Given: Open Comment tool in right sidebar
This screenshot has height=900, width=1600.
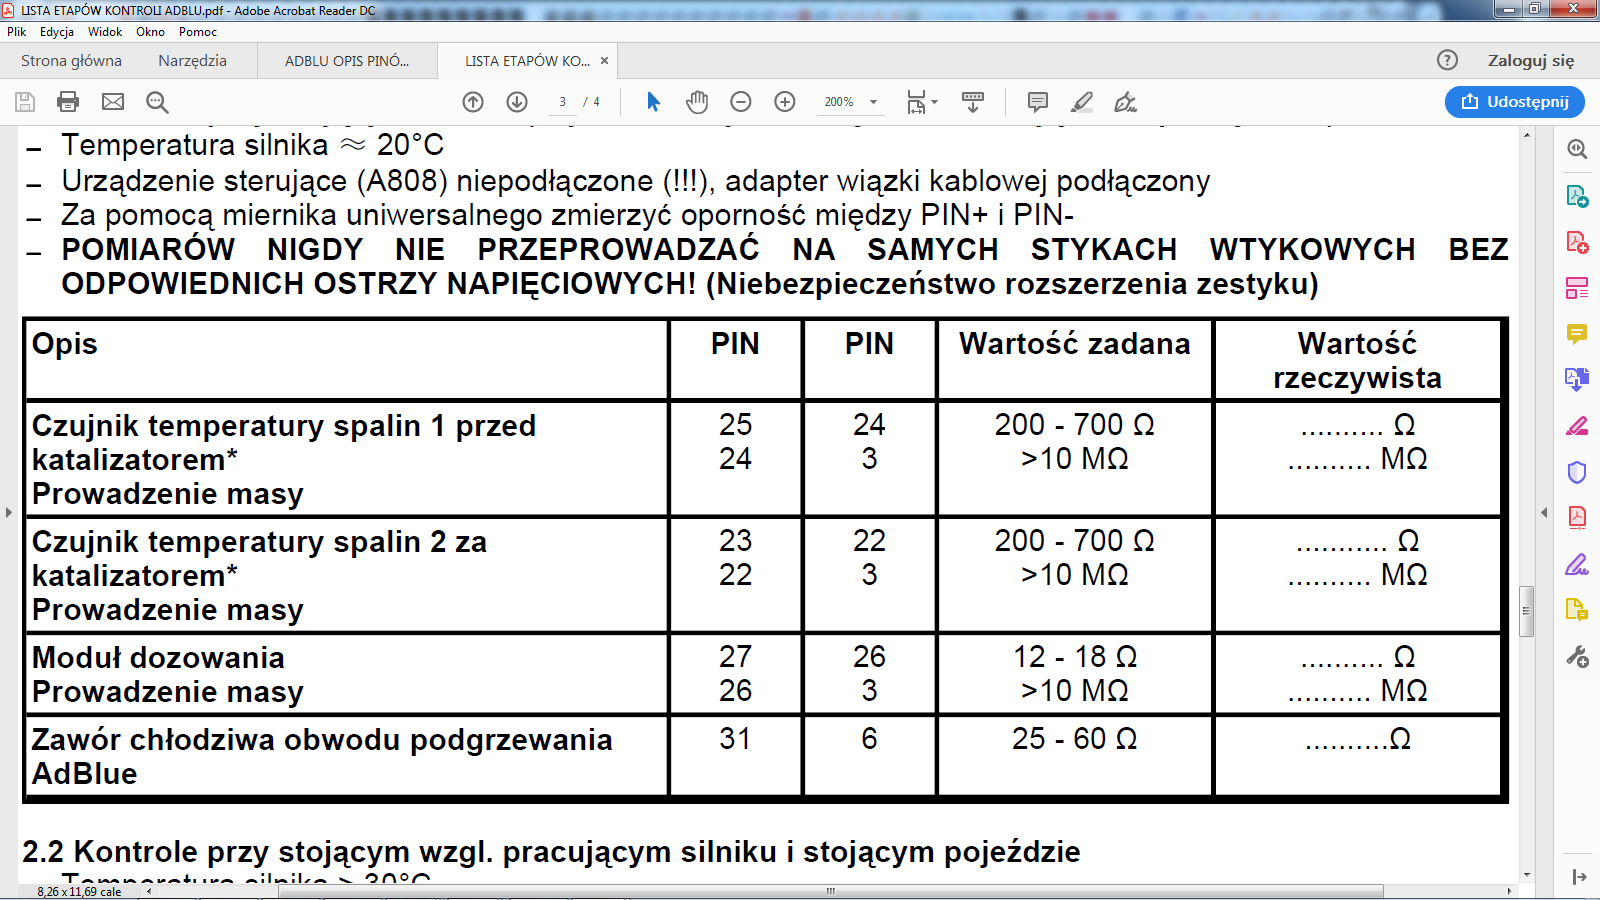Looking at the screenshot, I should [x=1577, y=334].
